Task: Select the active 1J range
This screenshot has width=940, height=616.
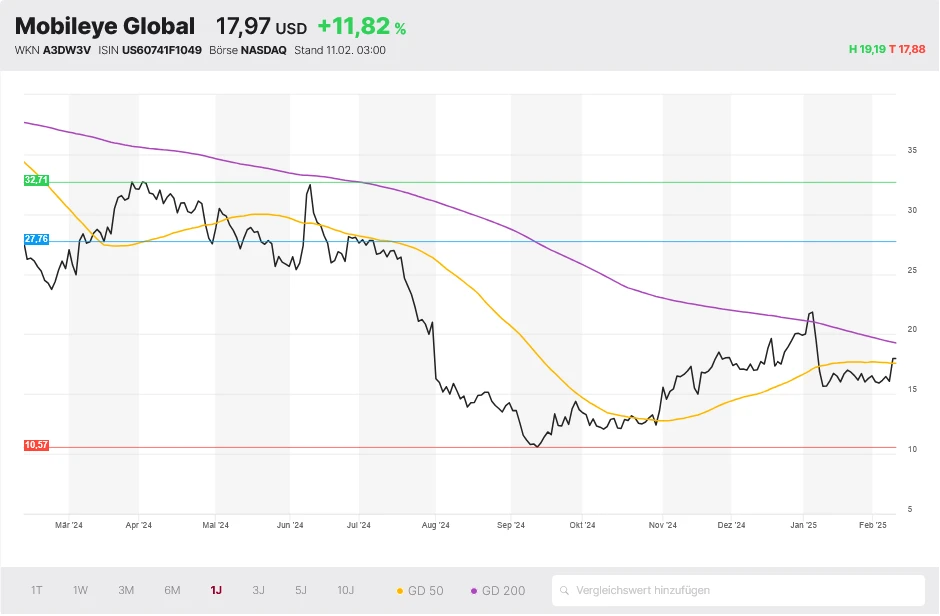Action: pyautogui.click(x=216, y=590)
